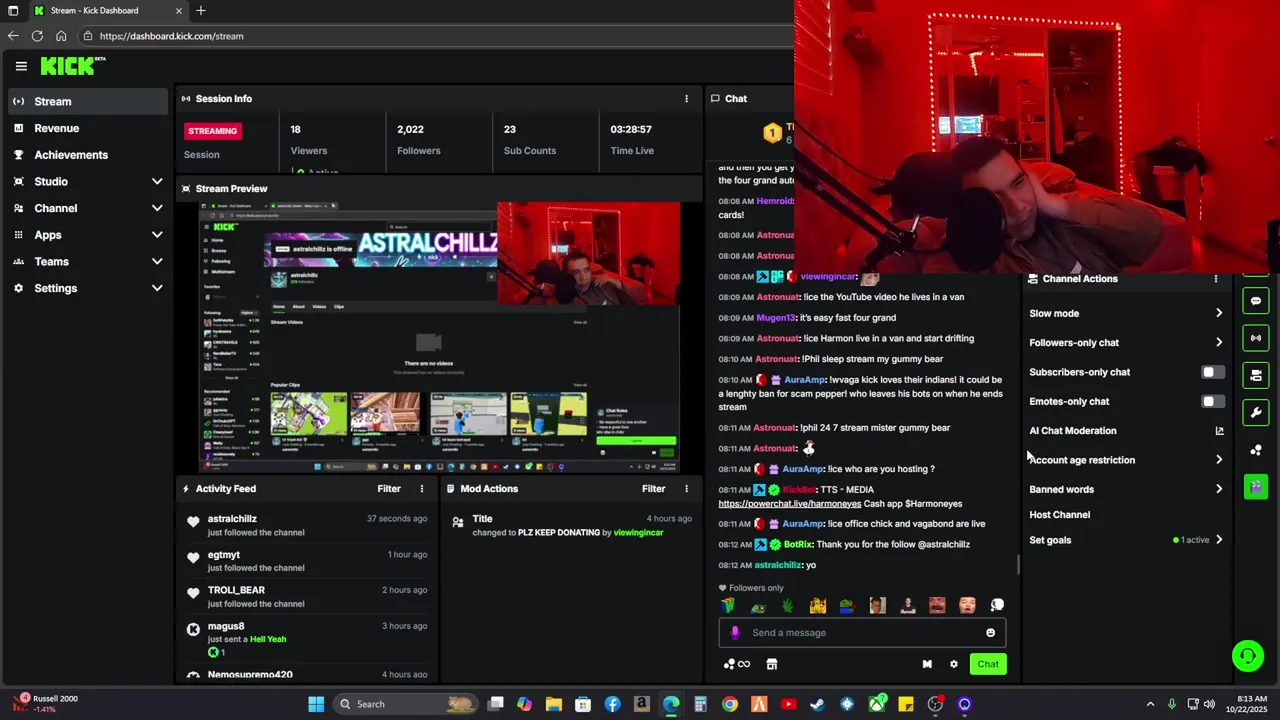Open Followers-only chat options arrow
Image resolution: width=1280 pixels, height=720 pixels.
click(1219, 343)
